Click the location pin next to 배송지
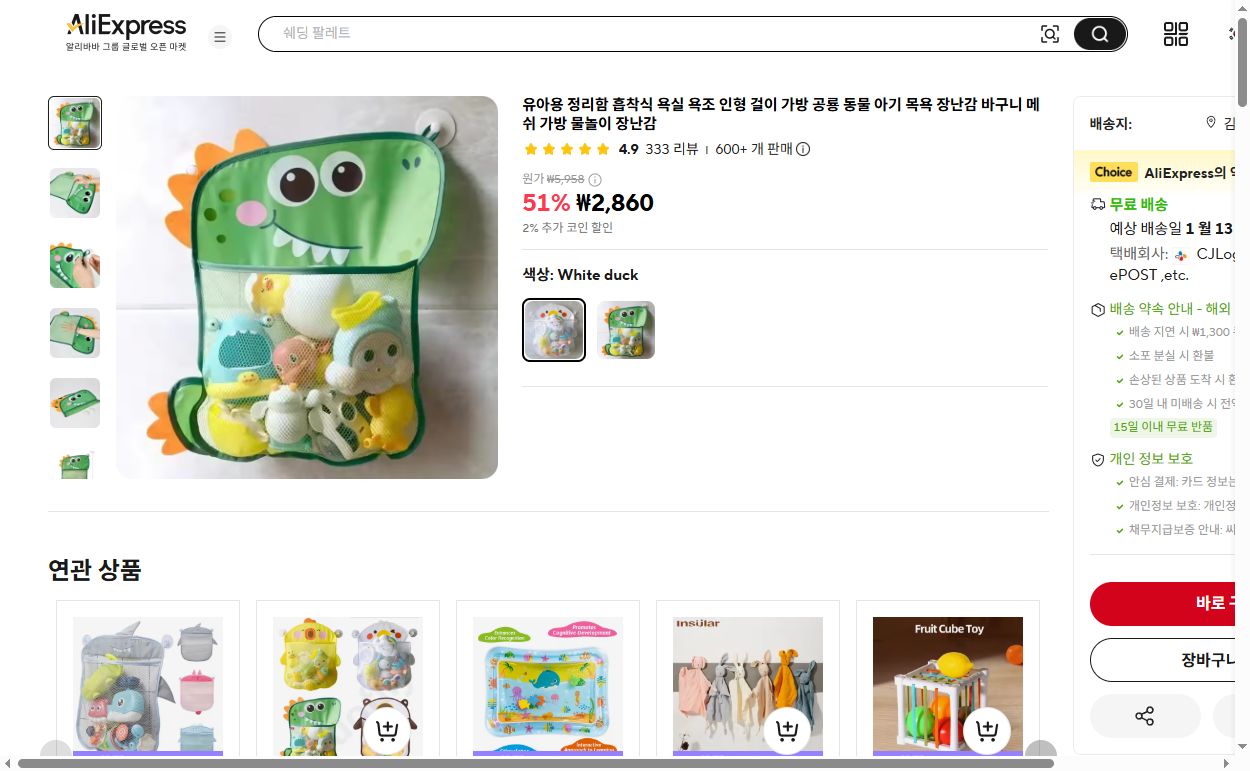Viewport: 1250px width, 771px height. click(x=1210, y=123)
